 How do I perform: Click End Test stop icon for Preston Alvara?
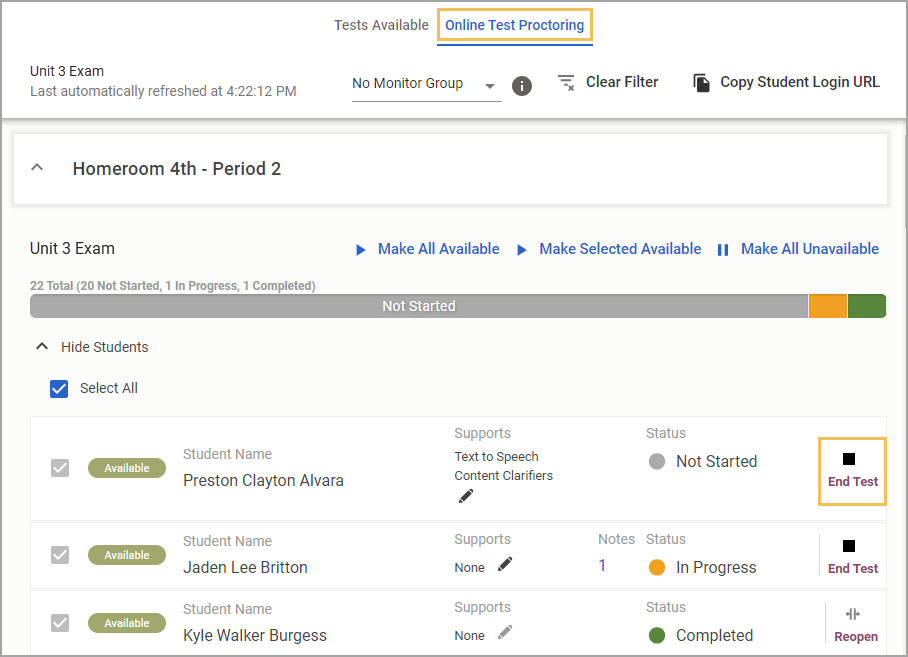(x=849, y=459)
